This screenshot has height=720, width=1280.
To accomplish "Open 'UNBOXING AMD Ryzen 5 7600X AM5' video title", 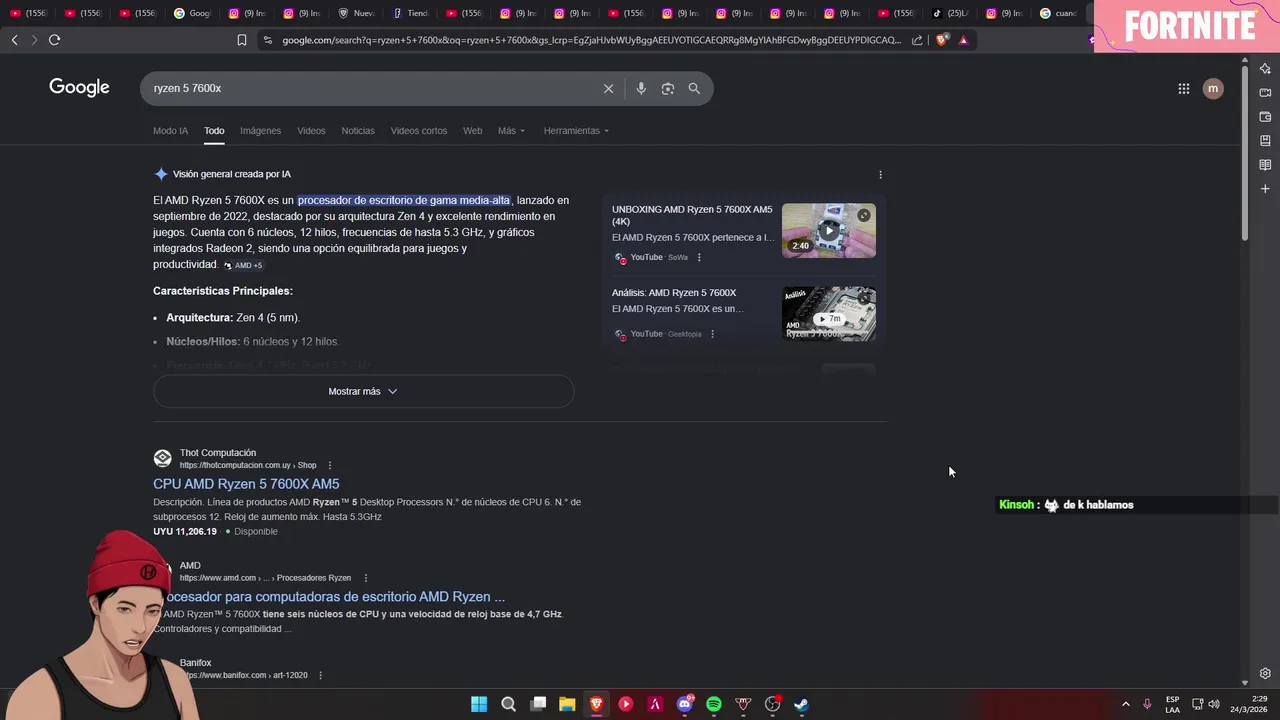I will (x=692, y=215).
